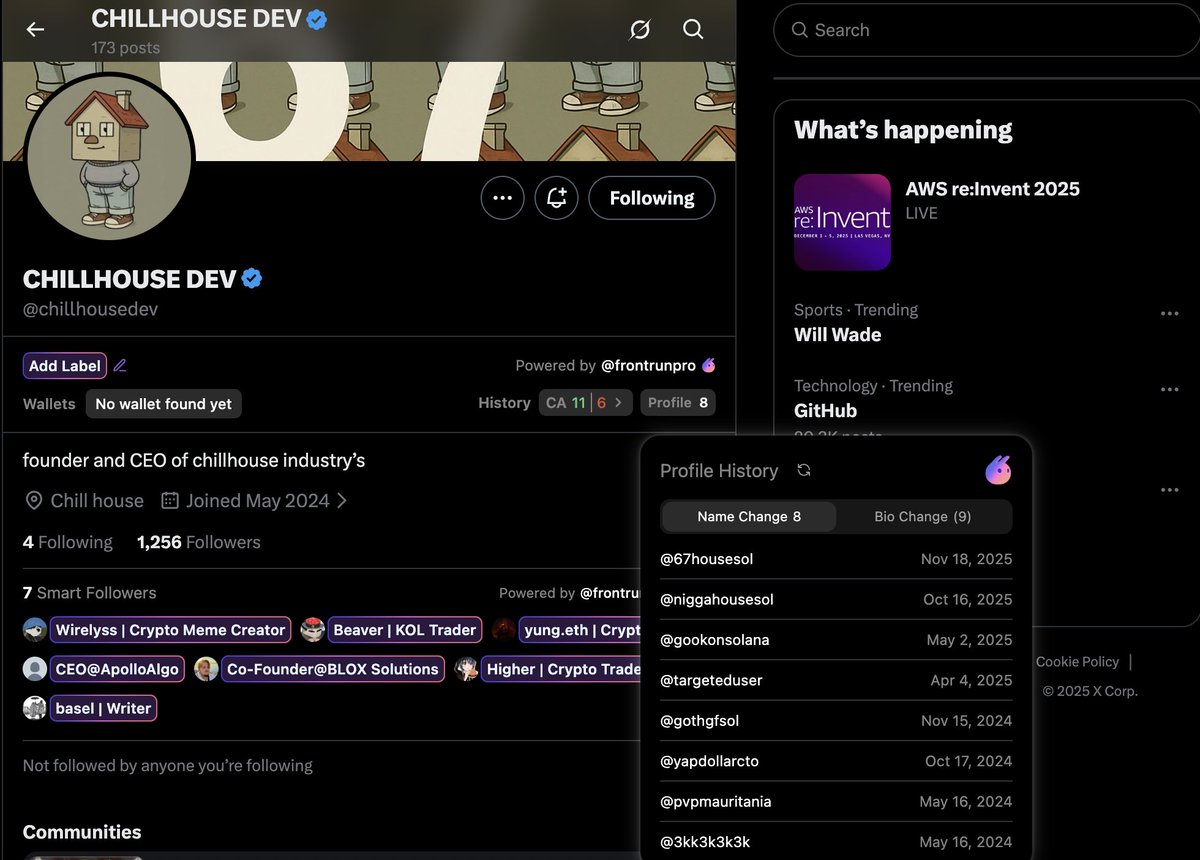Open the GitHub trending topic
Screen dimensions: 1200x860
[x=825, y=411]
